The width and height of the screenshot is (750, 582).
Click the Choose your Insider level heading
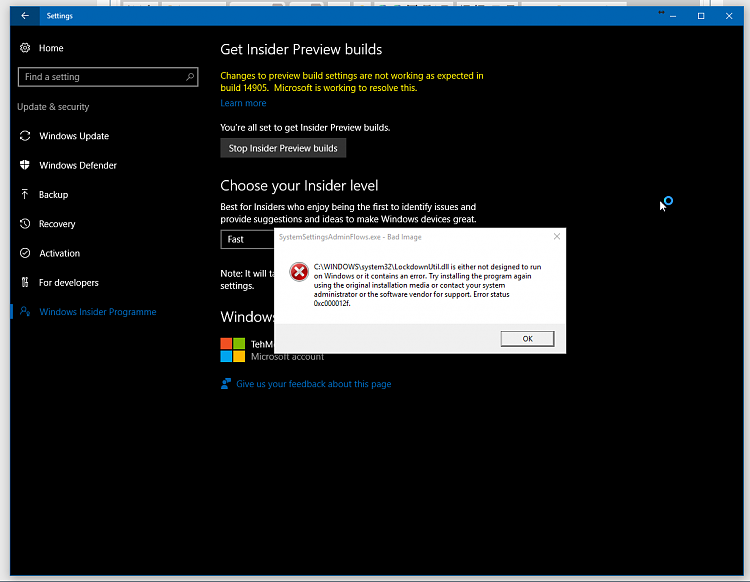[x=299, y=186]
